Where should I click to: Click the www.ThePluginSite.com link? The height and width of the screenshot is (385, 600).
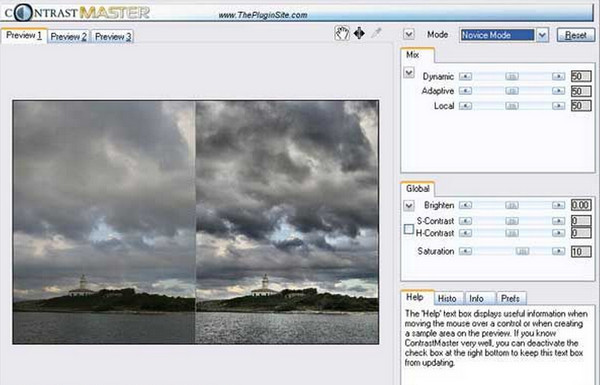(x=263, y=15)
